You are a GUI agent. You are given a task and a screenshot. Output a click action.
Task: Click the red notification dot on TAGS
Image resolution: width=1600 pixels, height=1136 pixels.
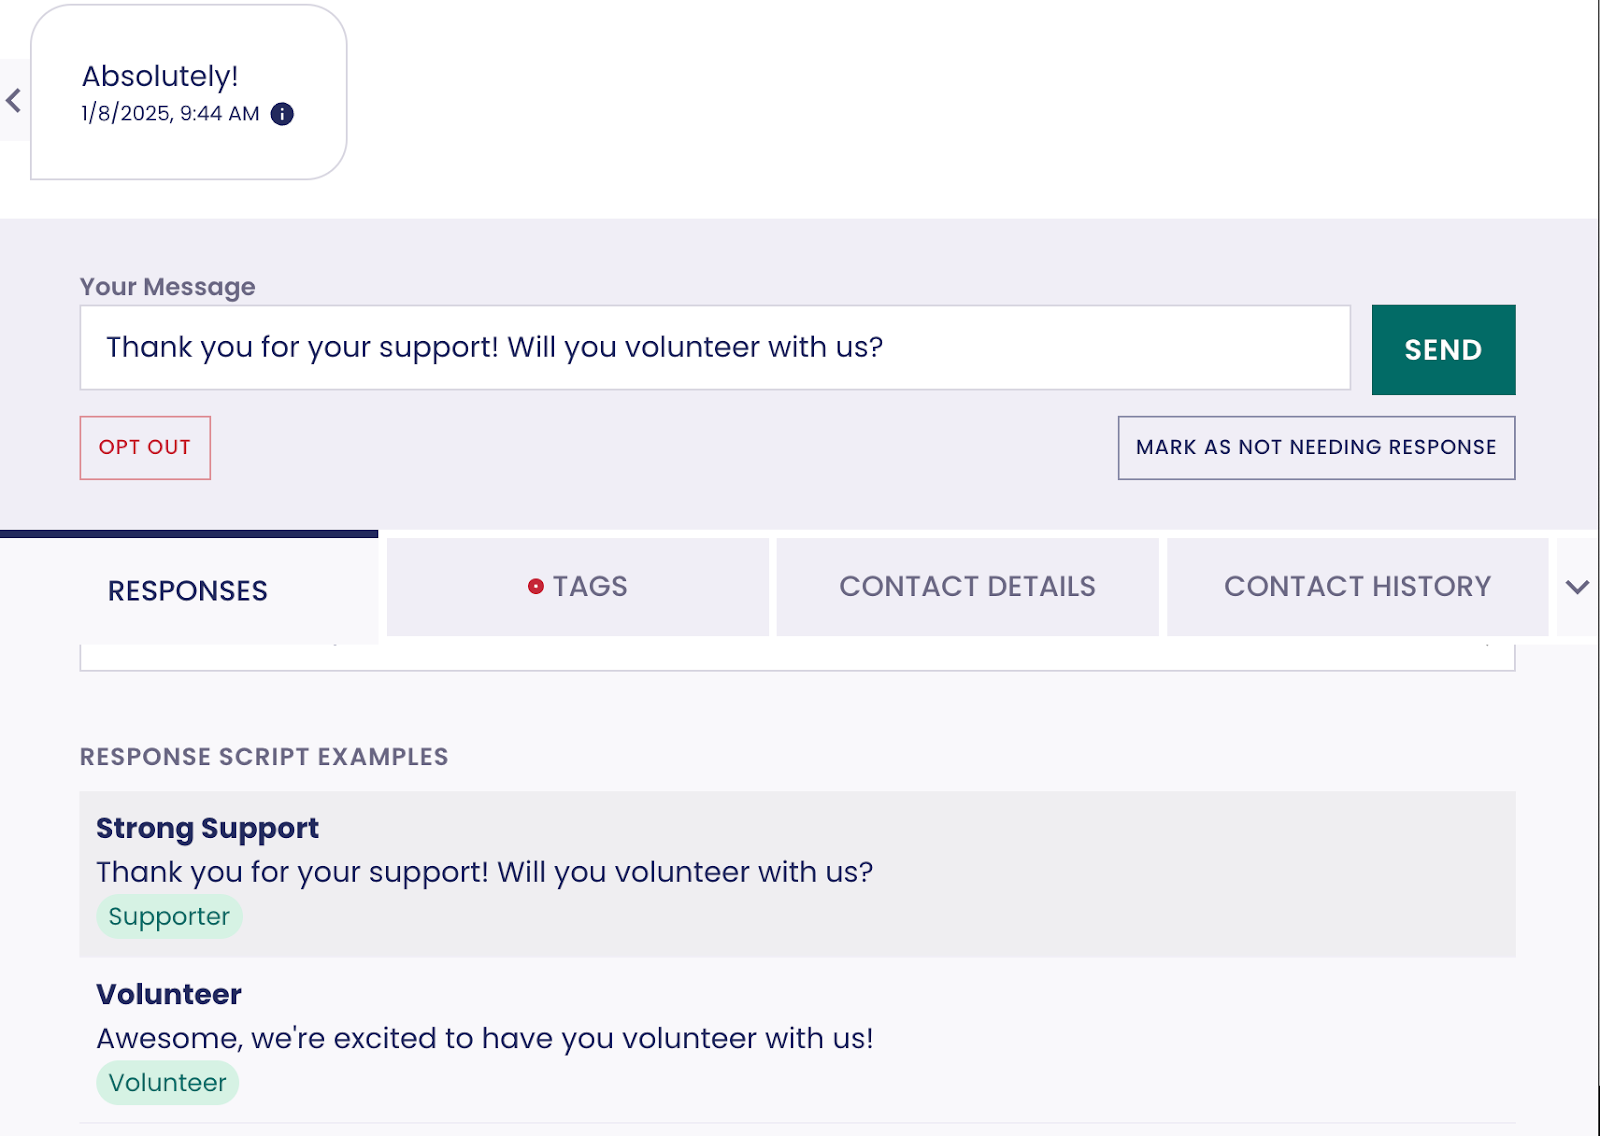536,587
